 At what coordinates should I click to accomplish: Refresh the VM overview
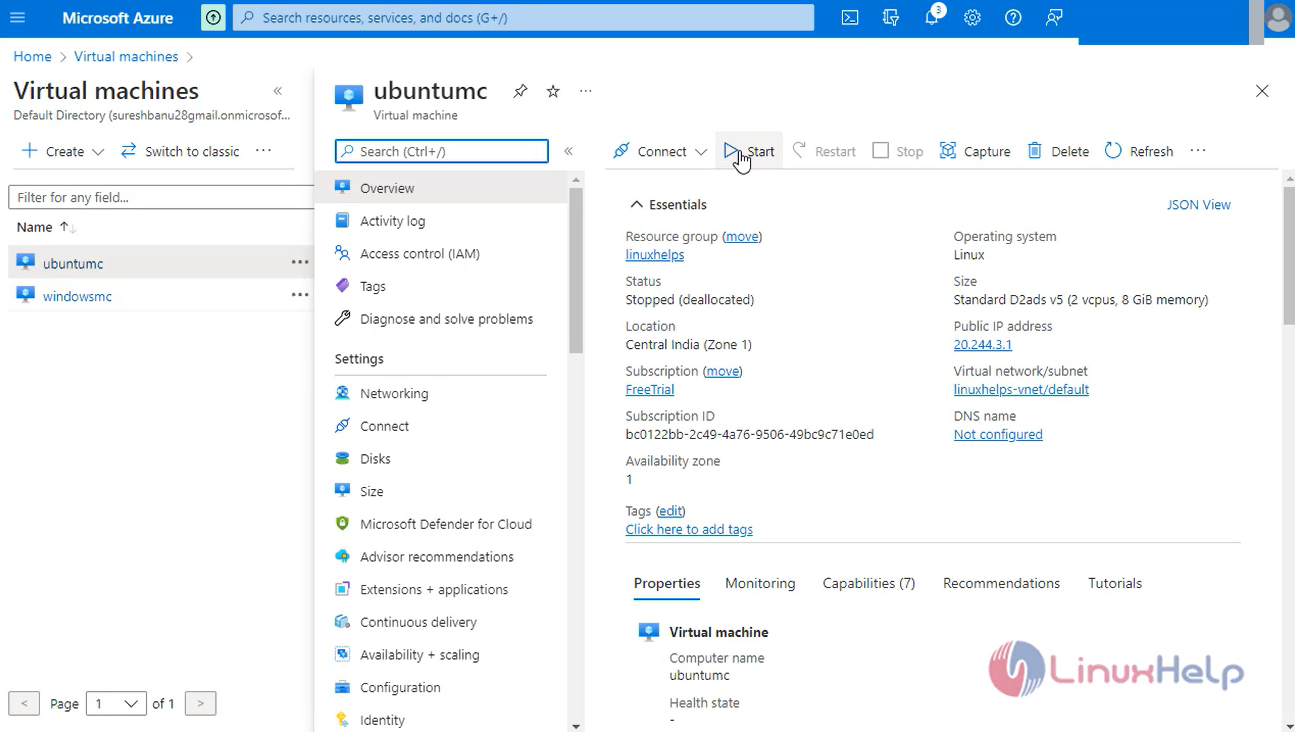click(x=1139, y=151)
